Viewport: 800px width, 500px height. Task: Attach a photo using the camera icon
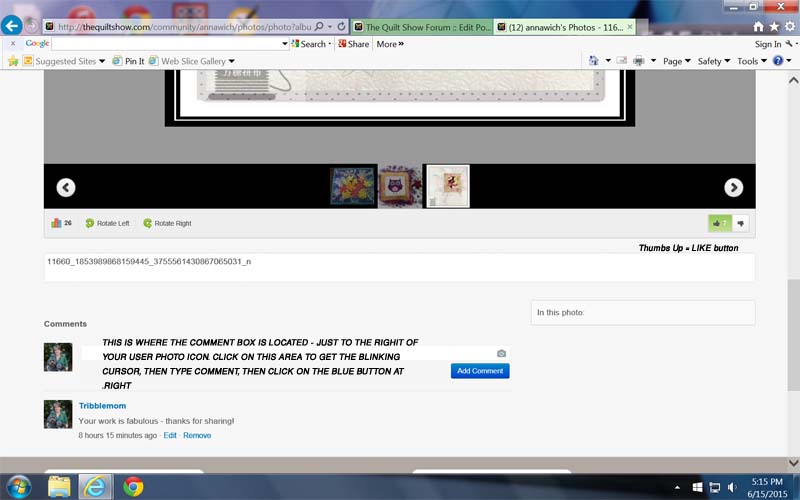click(x=501, y=353)
